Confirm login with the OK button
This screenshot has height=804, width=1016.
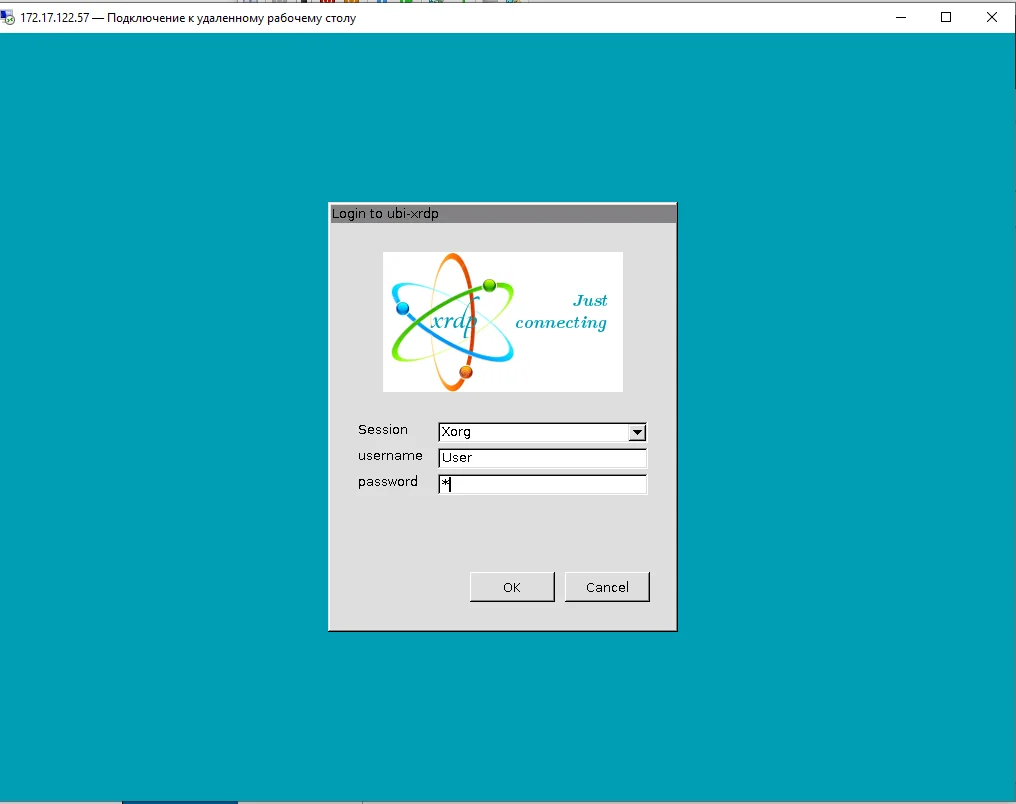[x=512, y=587]
